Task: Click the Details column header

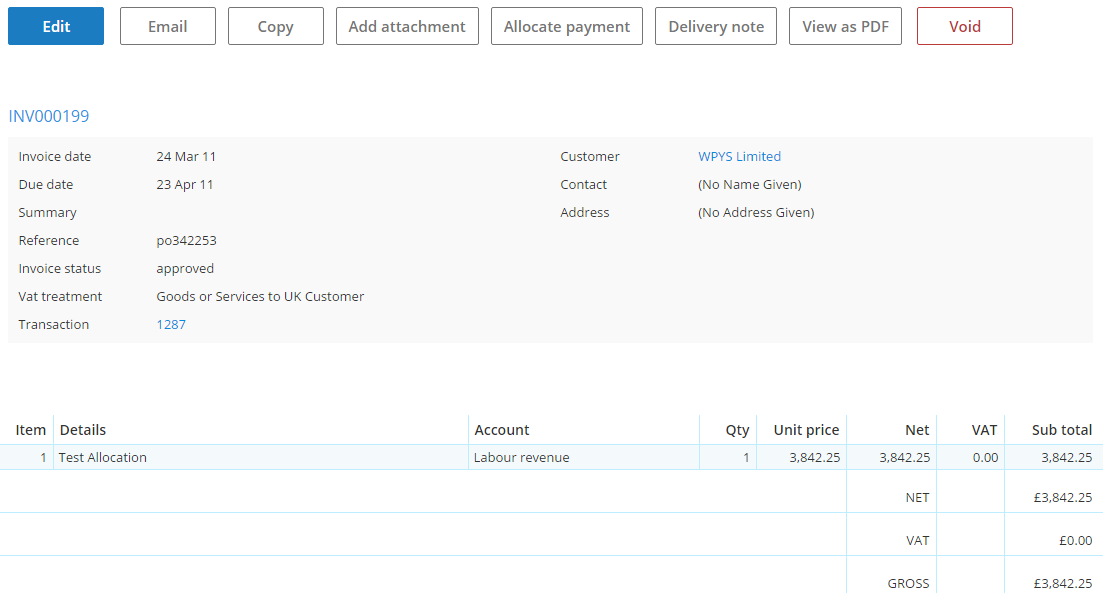Action: [83, 430]
